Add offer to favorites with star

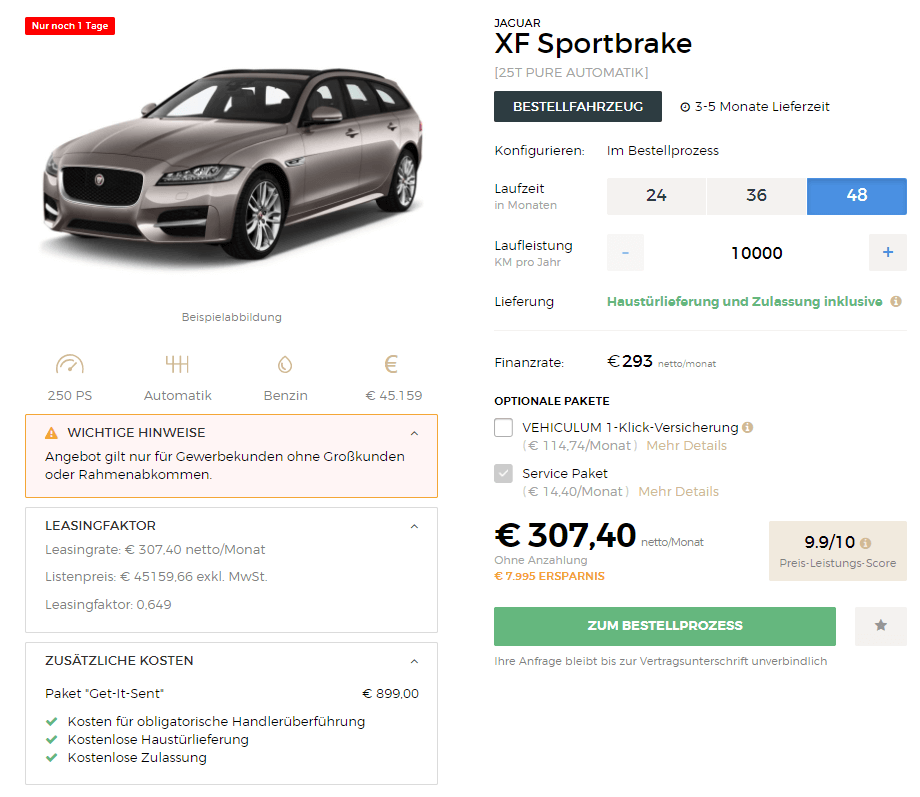(x=881, y=626)
